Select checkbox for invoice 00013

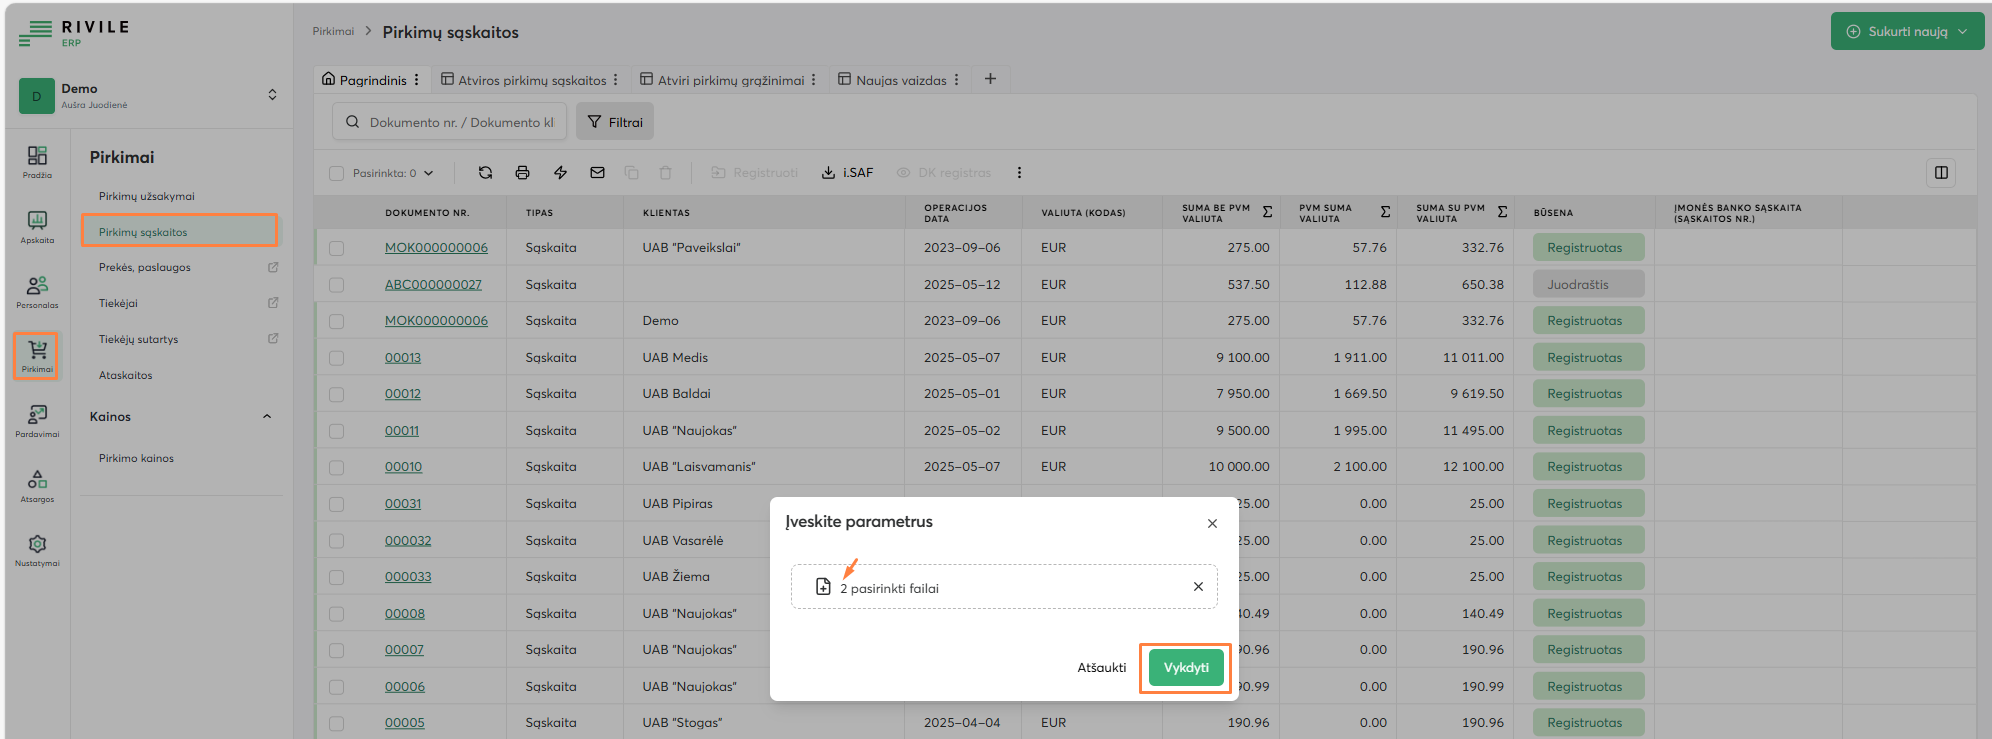coord(337,358)
